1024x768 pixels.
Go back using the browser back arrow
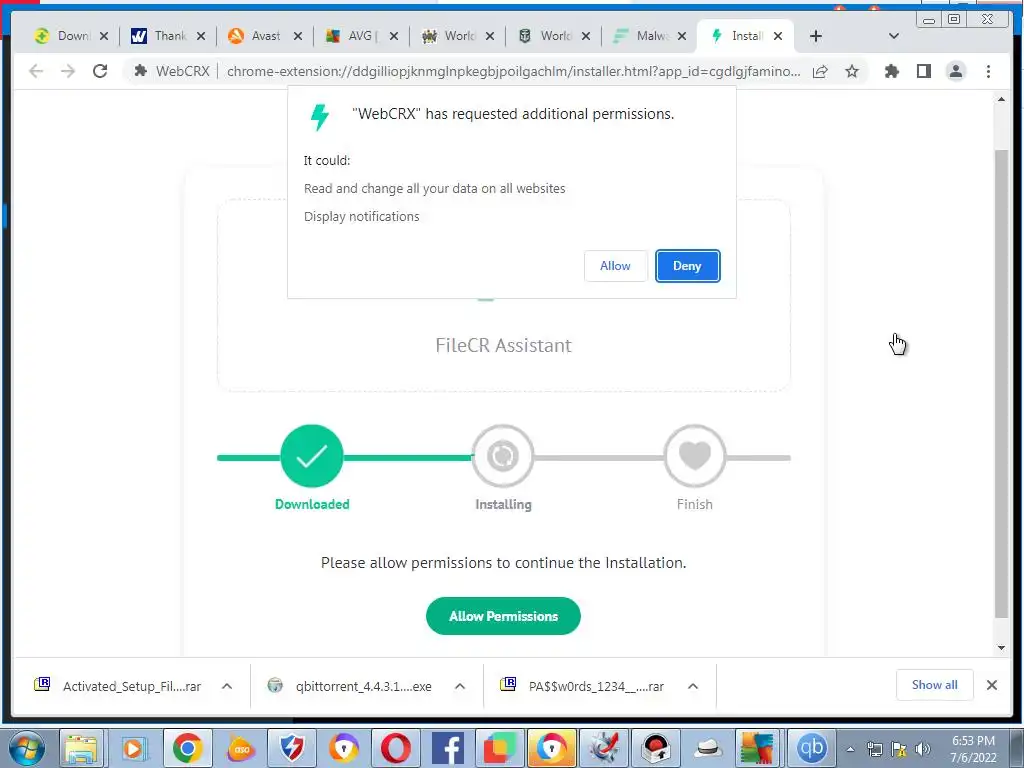[36, 71]
